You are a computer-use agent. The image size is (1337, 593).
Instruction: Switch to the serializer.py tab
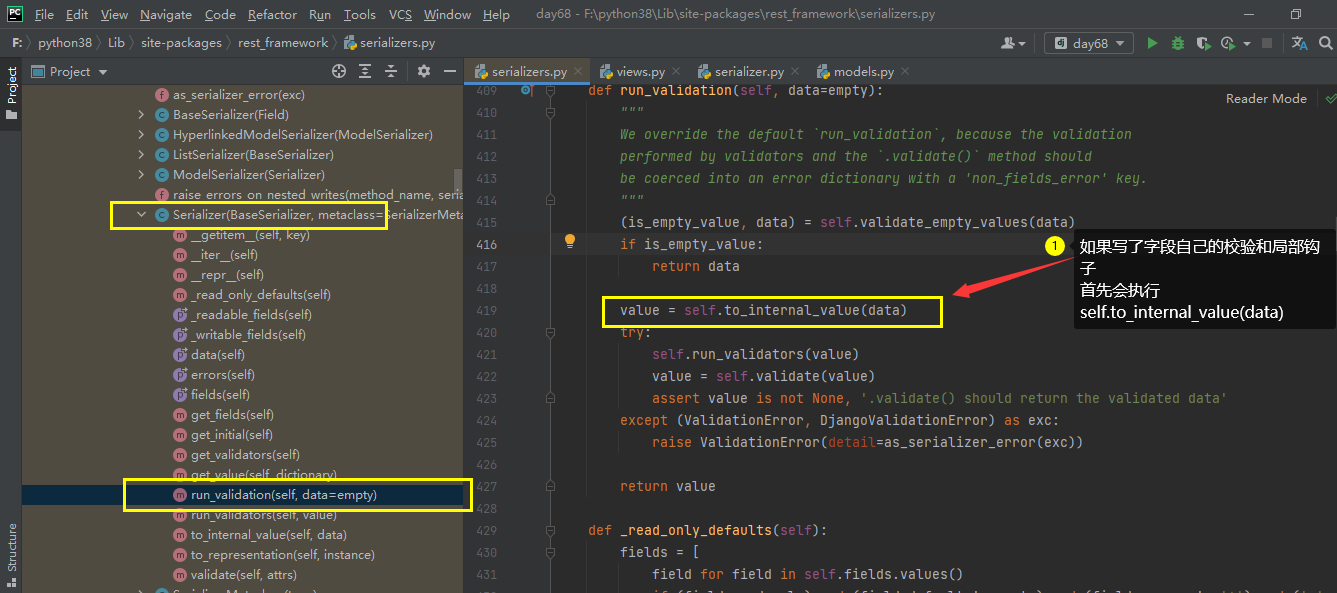point(748,71)
